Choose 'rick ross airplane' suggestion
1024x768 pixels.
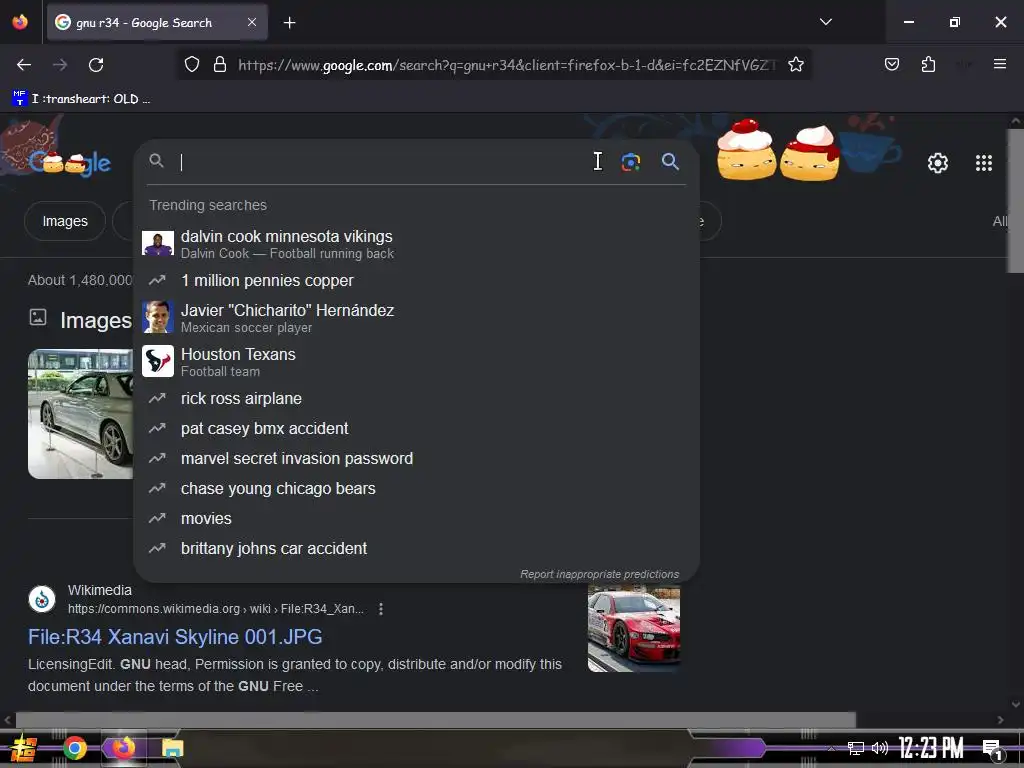[416, 398]
